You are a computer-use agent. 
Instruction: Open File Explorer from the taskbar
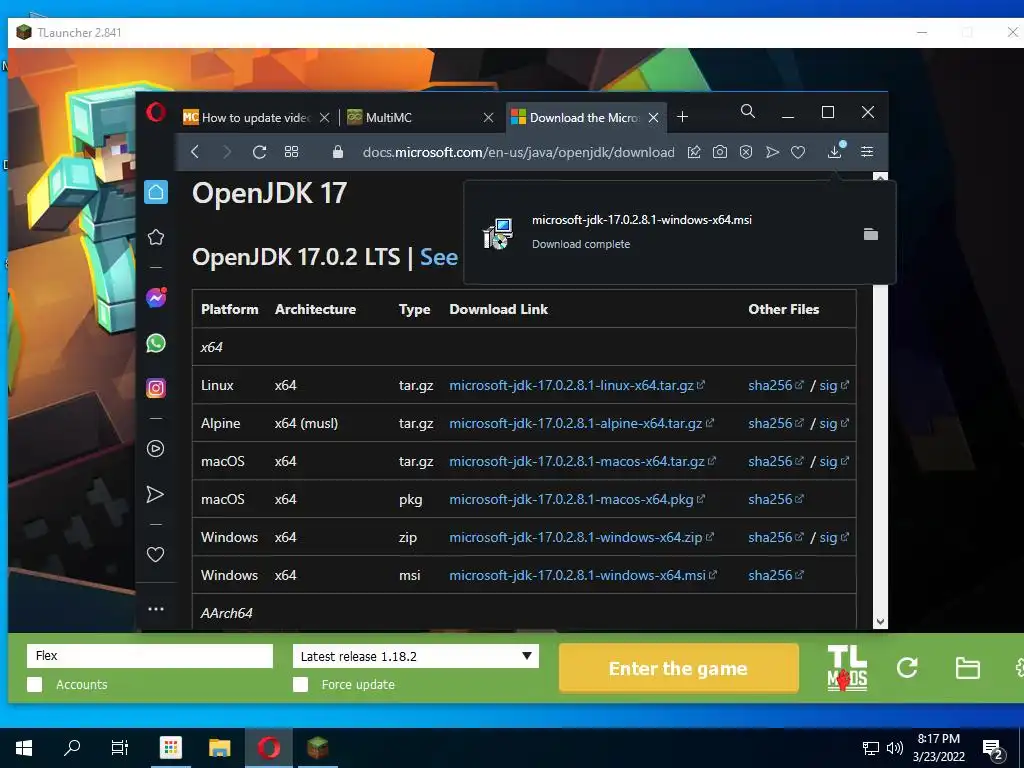point(219,747)
